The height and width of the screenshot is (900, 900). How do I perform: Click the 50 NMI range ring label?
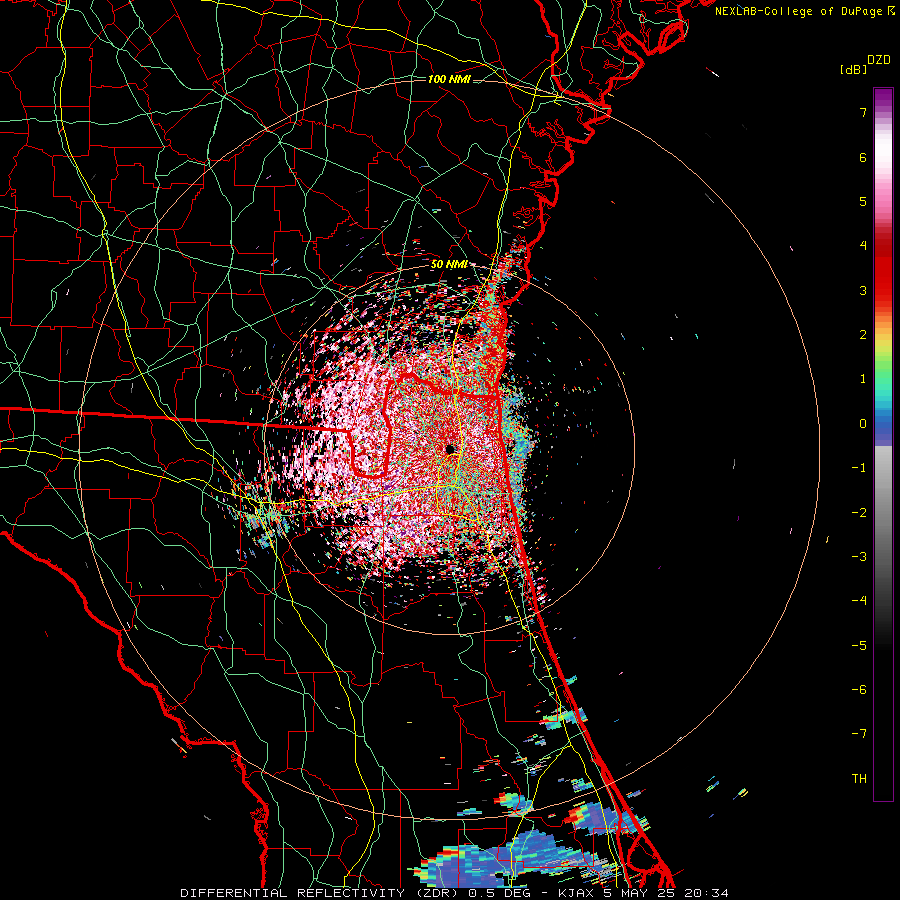point(449,264)
